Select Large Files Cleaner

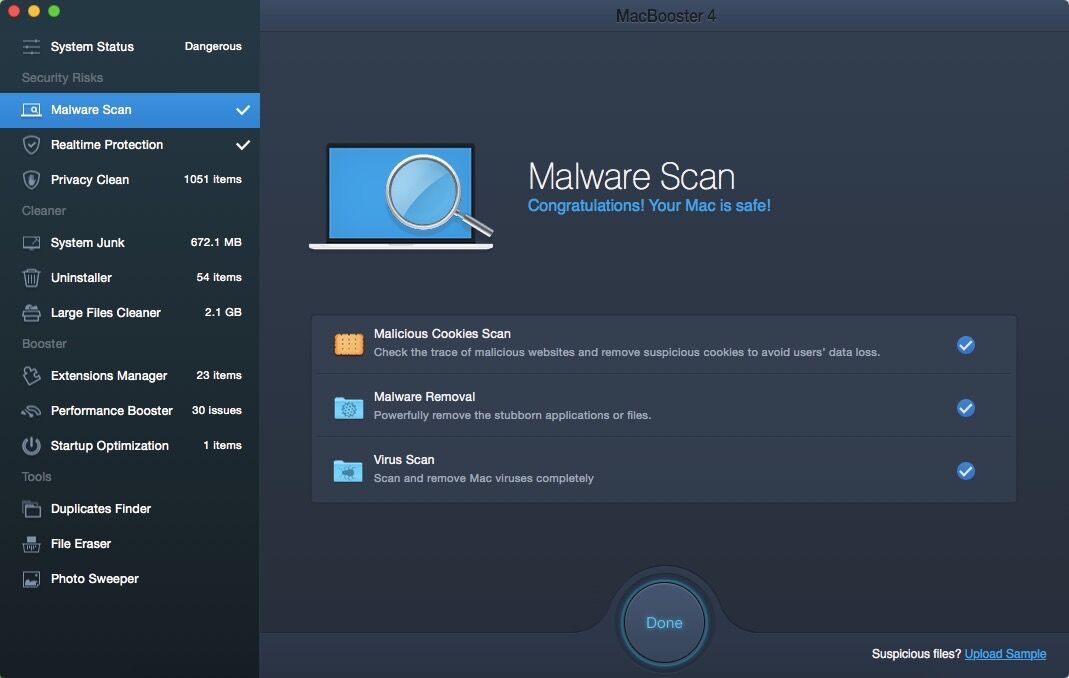pos(130,312)
